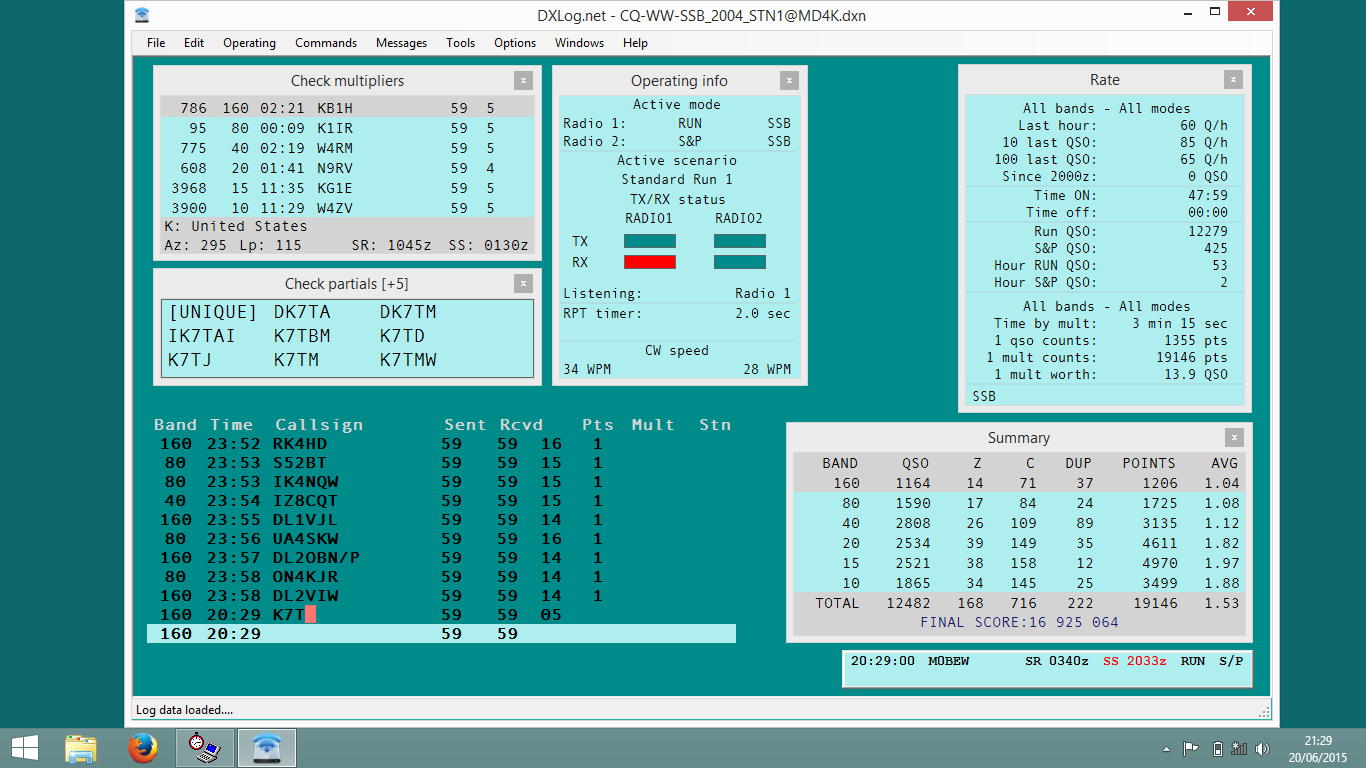Open the Operating menu

249,43
